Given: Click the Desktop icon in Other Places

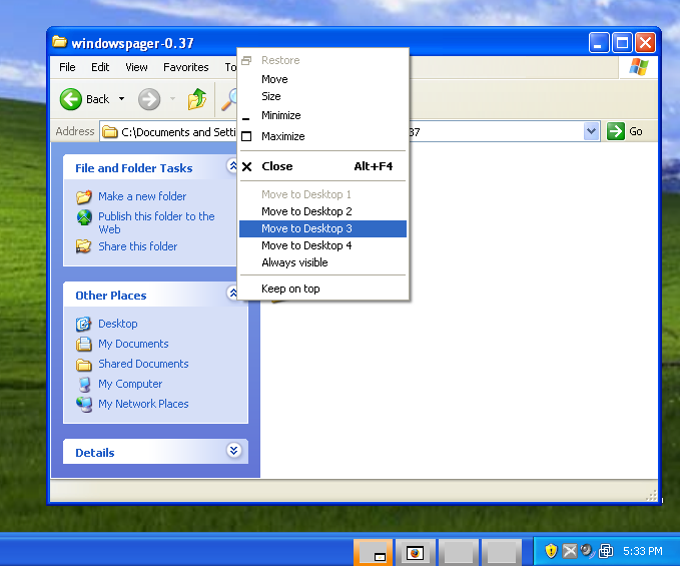Looking at the screenshot, I should (84, 324).
